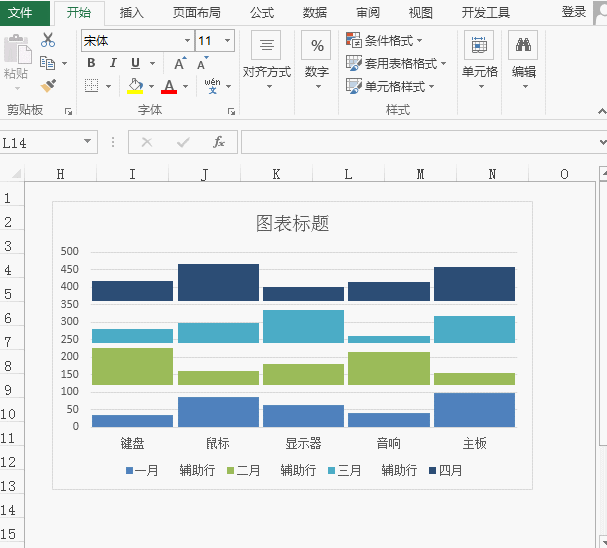Select the Format Painter brush icon

(48, 86)
